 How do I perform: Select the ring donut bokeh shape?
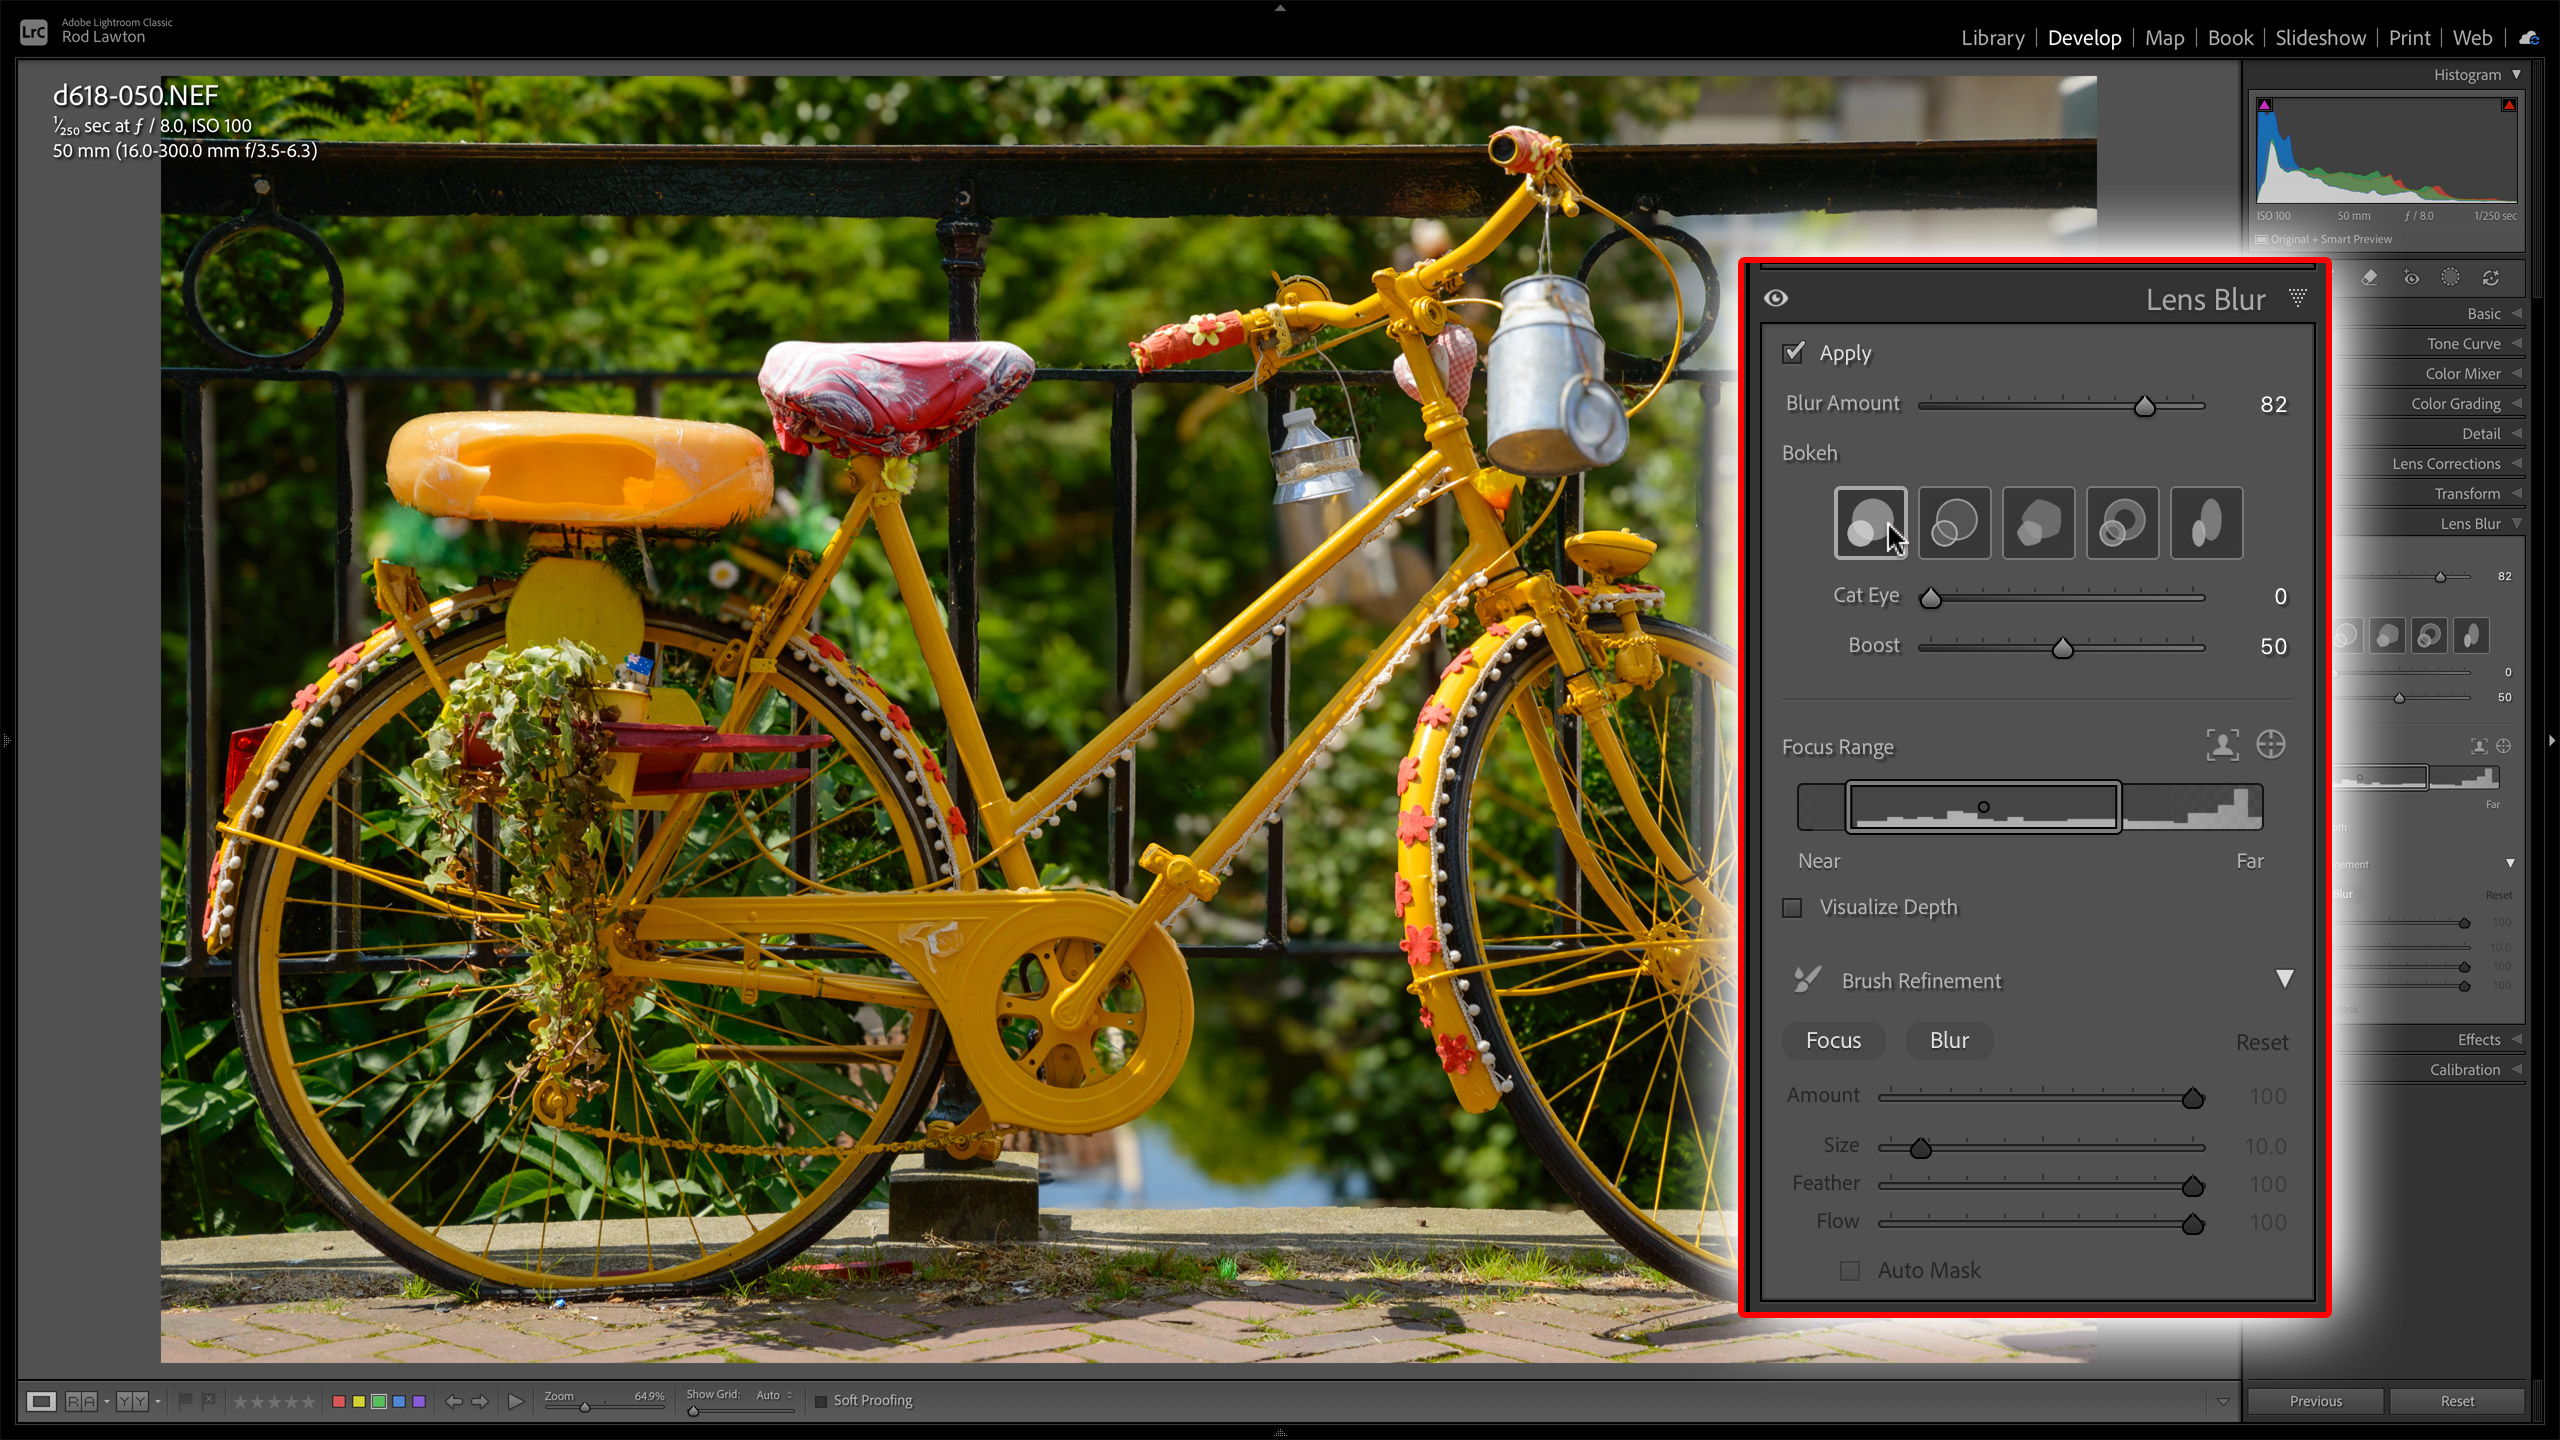coord(2122,523)
